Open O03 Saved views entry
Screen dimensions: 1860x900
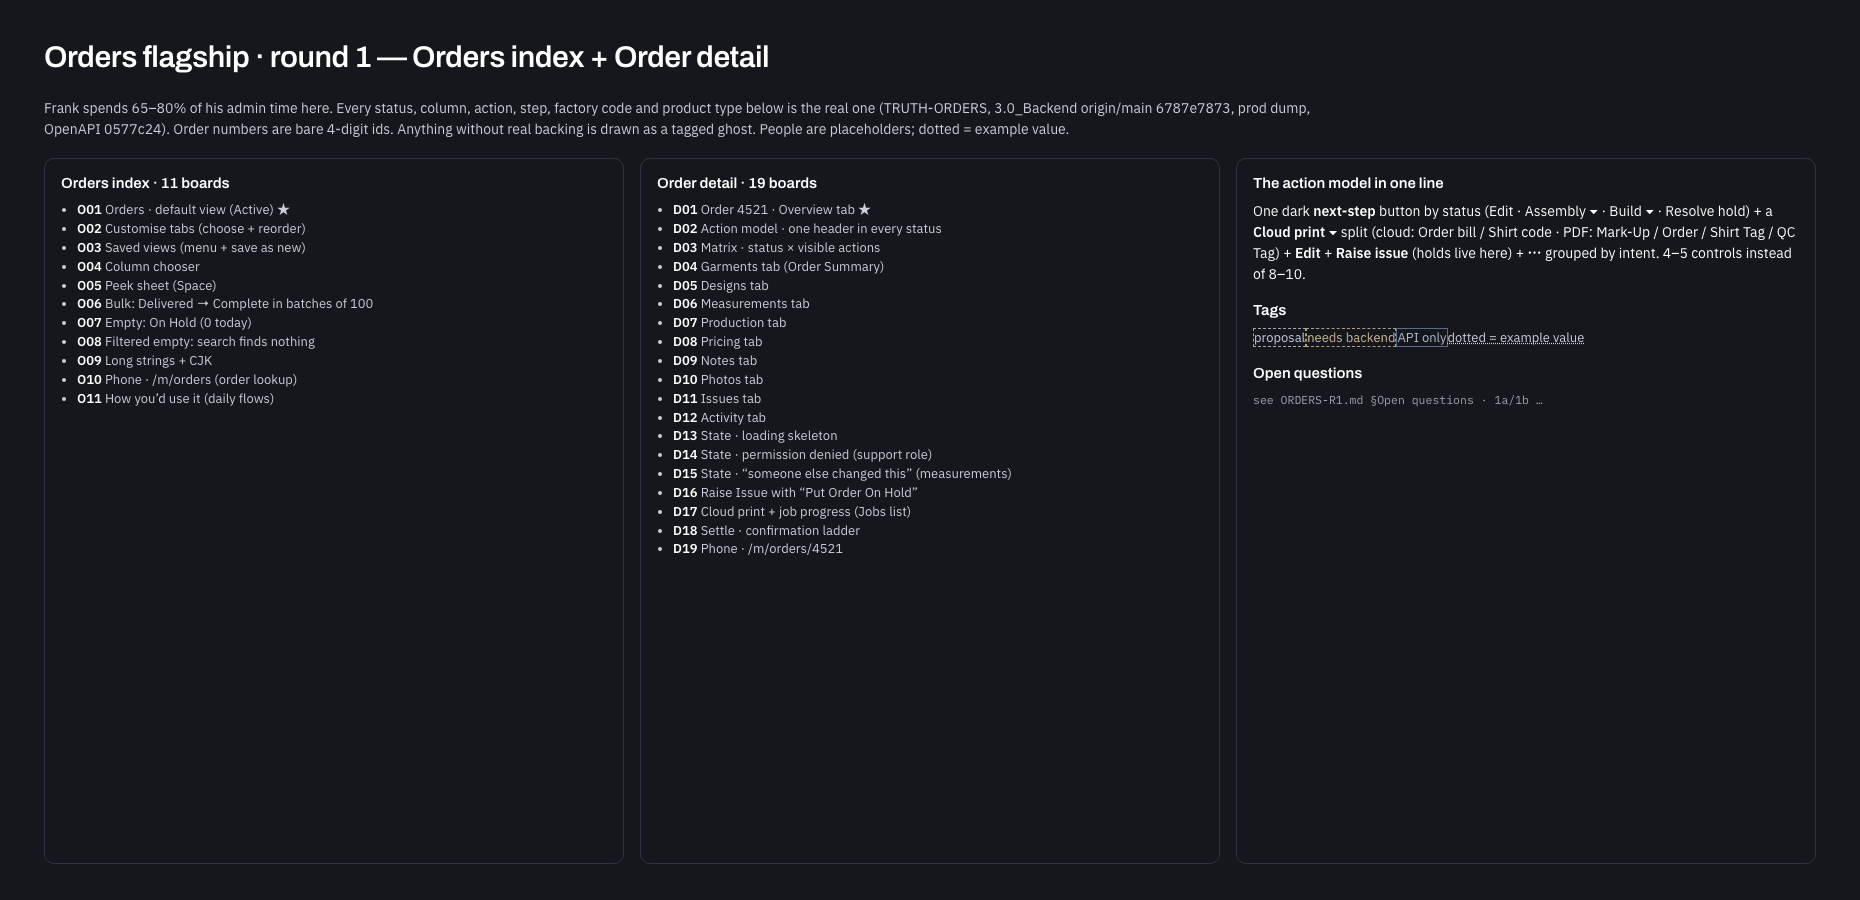191,248
